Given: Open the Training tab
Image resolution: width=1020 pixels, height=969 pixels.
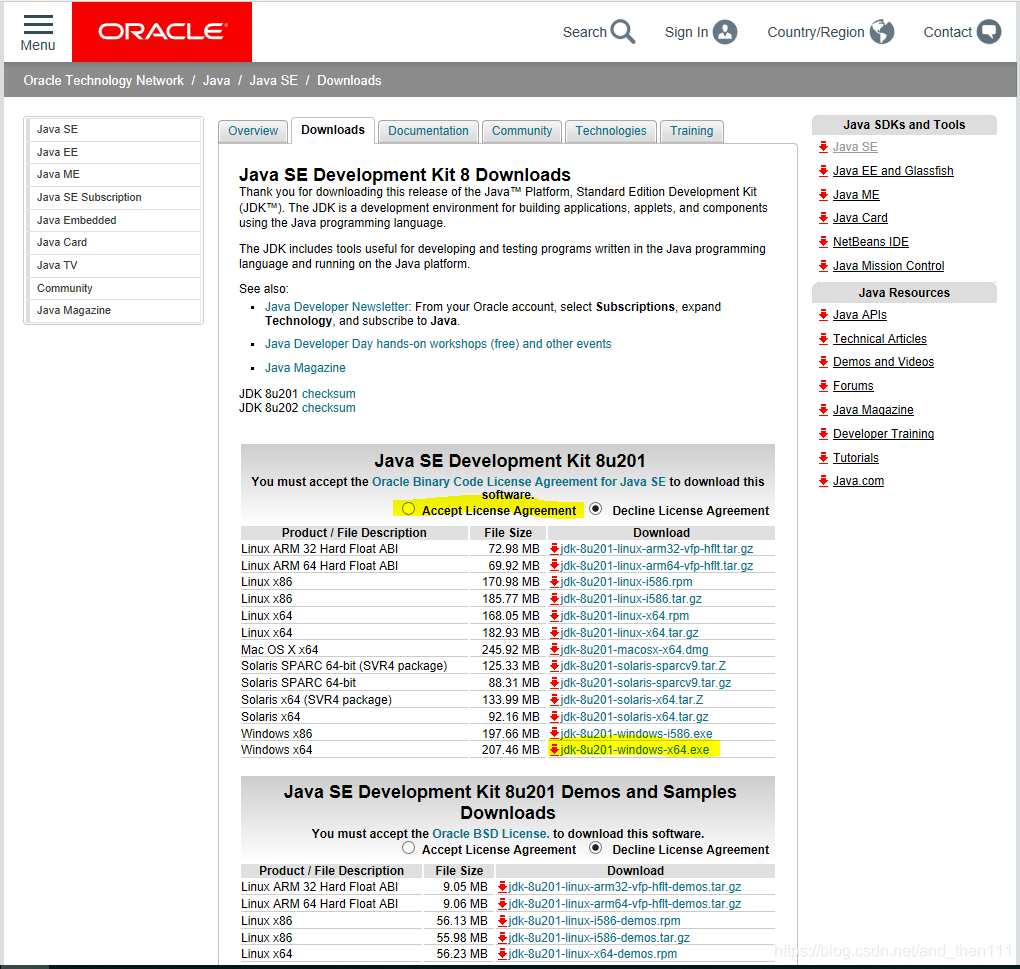Looking at the screenshot, I should 691,131.
